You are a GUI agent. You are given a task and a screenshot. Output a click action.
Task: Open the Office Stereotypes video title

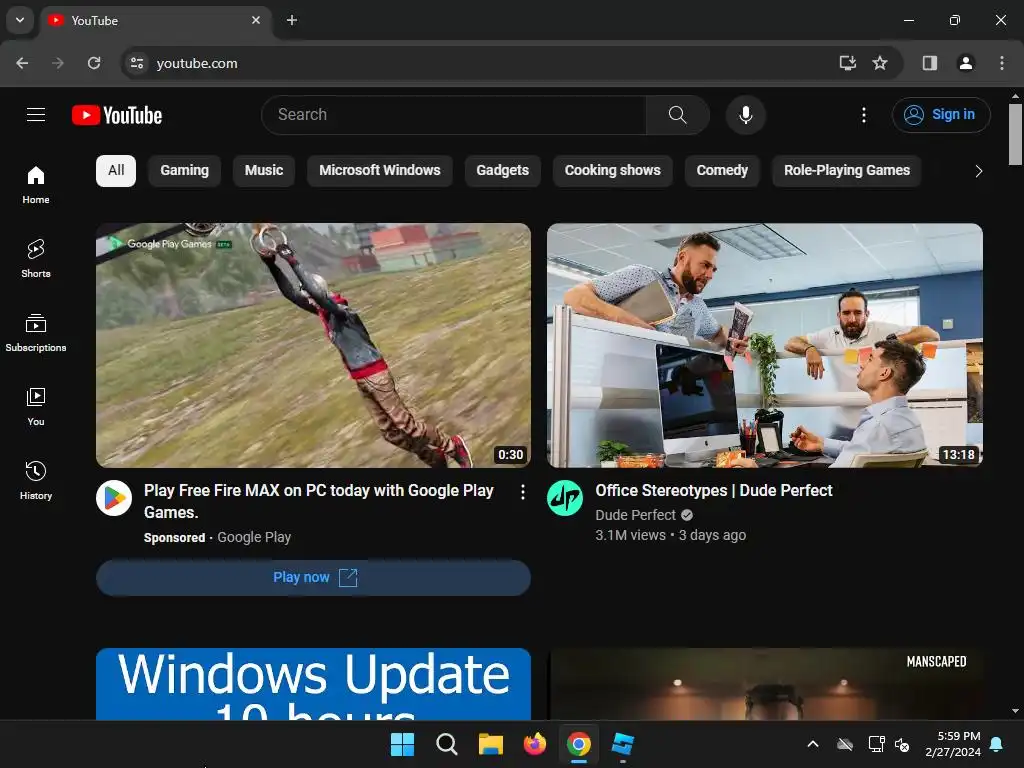coord(714,490)
